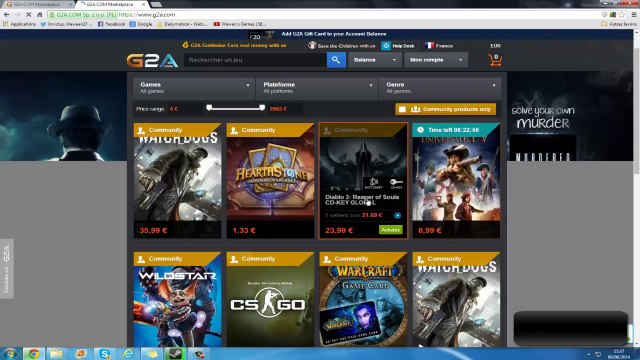Click the browser back arrow

[7, 15]
